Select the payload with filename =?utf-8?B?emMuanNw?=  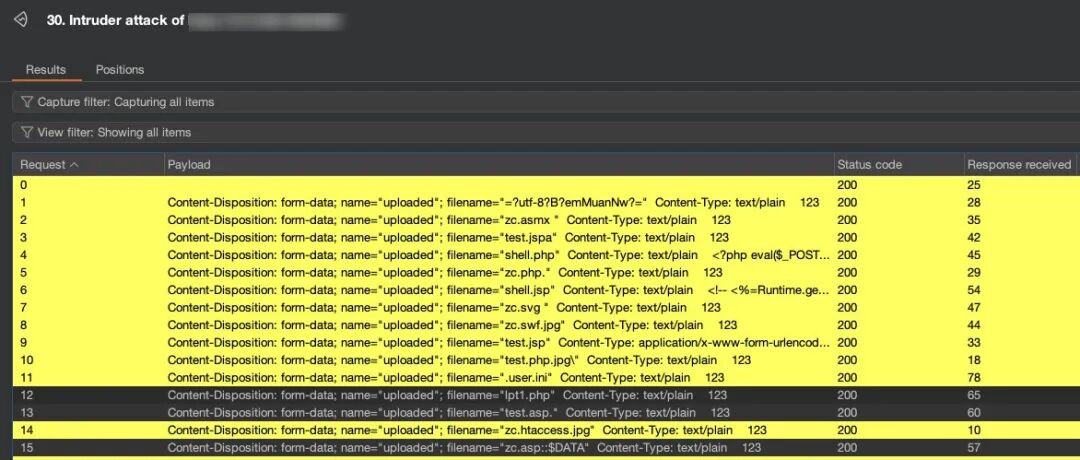546,202
